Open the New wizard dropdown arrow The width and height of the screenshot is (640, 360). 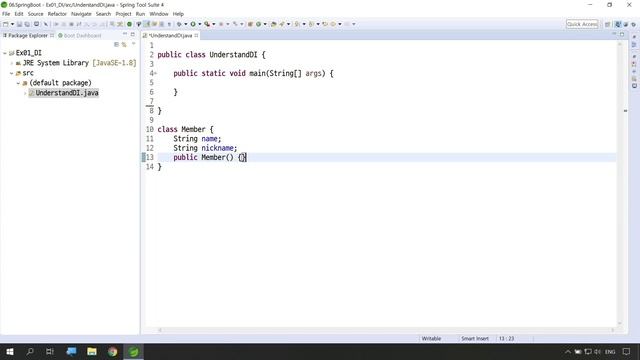[12, 24]
